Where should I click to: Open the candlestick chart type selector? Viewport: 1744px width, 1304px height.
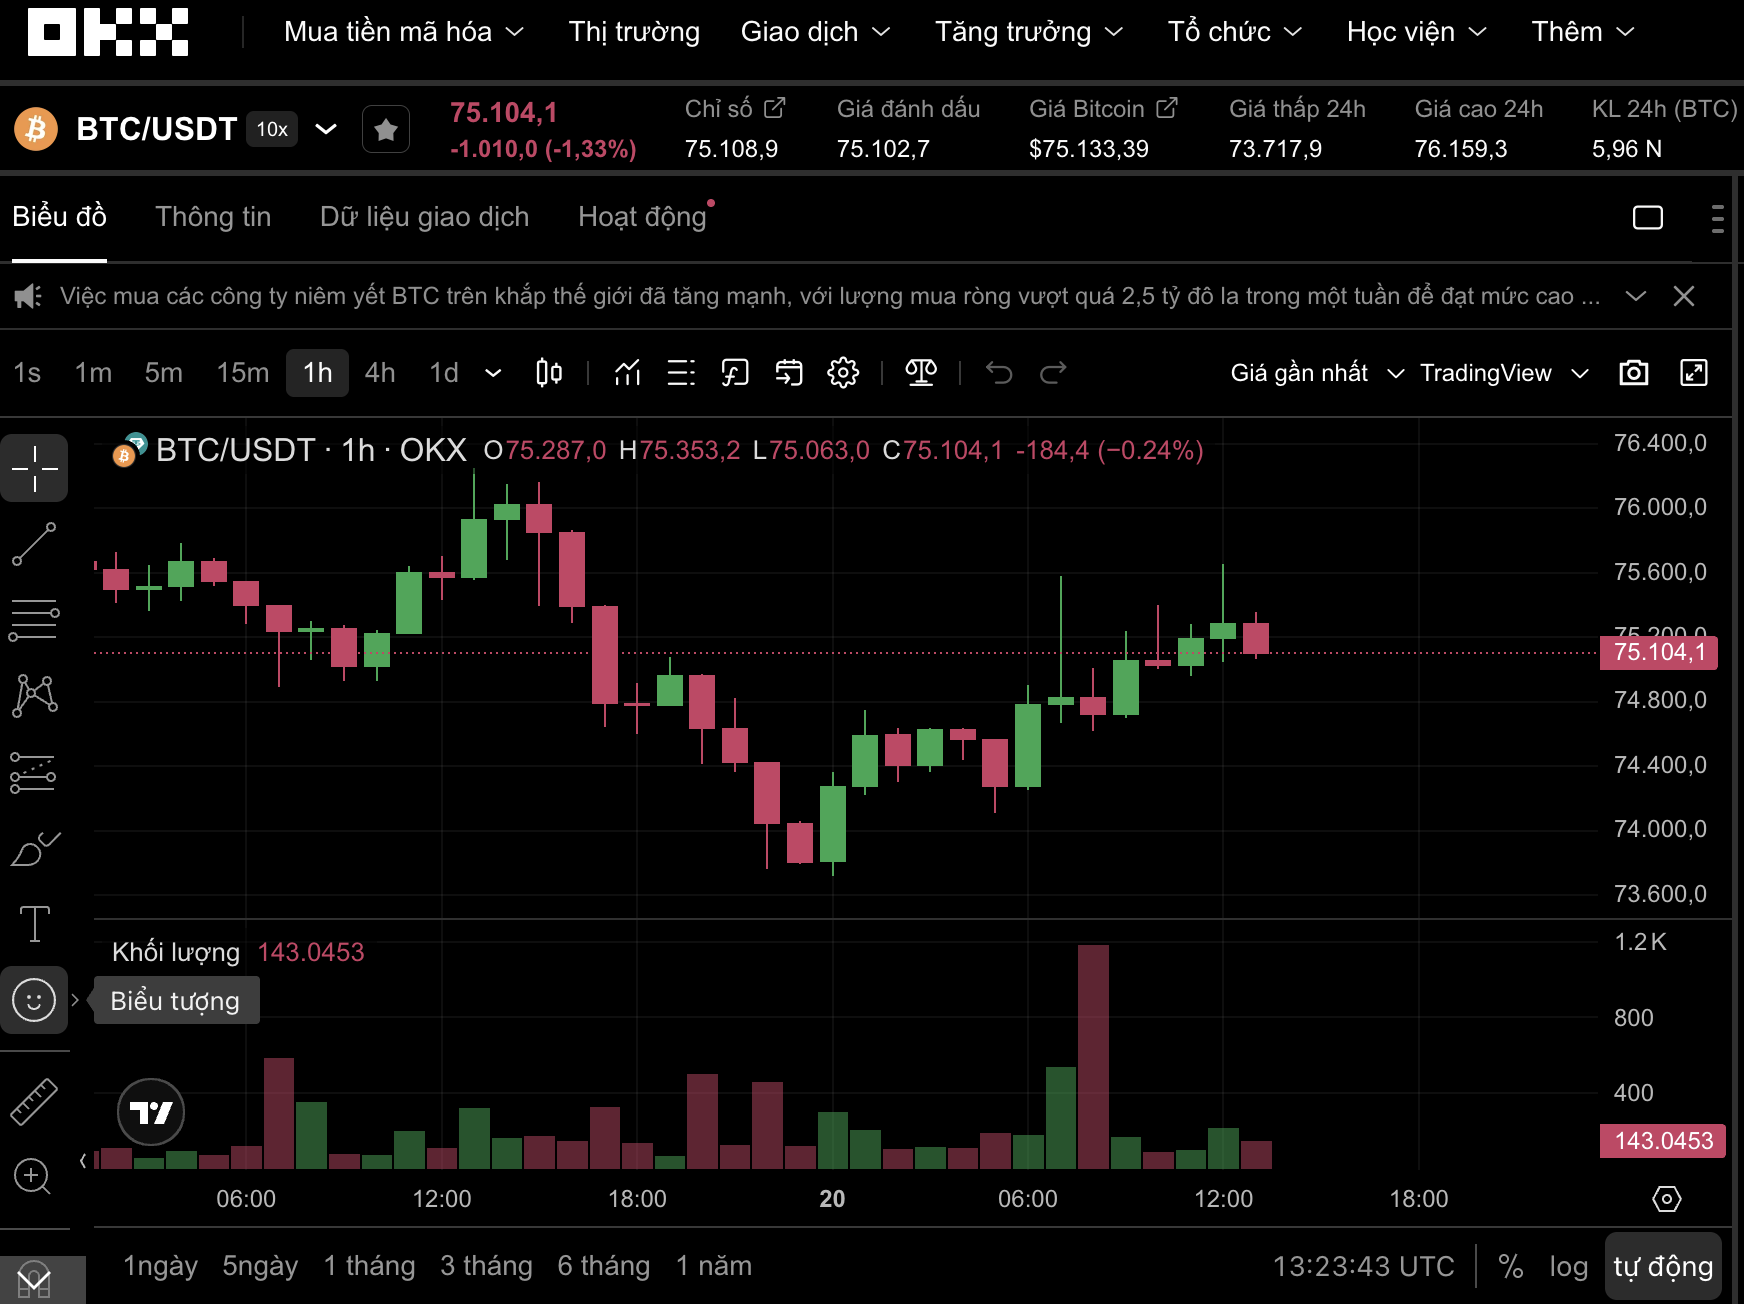[549, 373]
